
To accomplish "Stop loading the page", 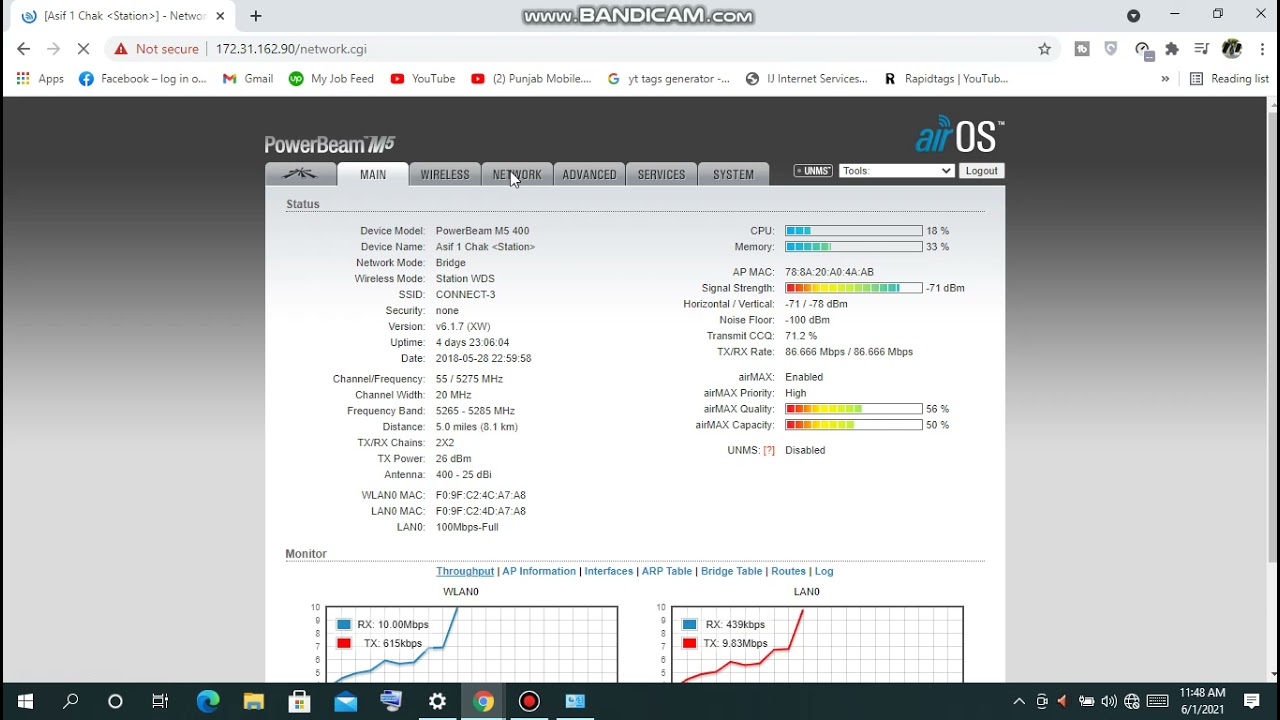I will [83, 49].
